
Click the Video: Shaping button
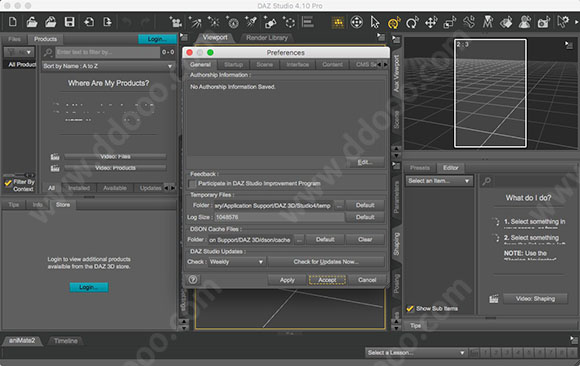pyautogui.click(x=535, y=299)
